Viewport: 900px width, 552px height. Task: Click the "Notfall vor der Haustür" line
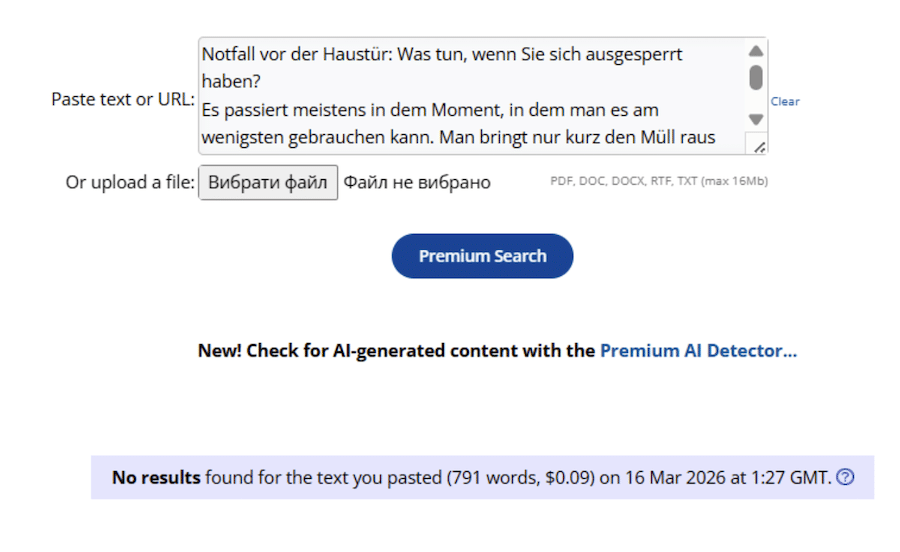(441, 54)
